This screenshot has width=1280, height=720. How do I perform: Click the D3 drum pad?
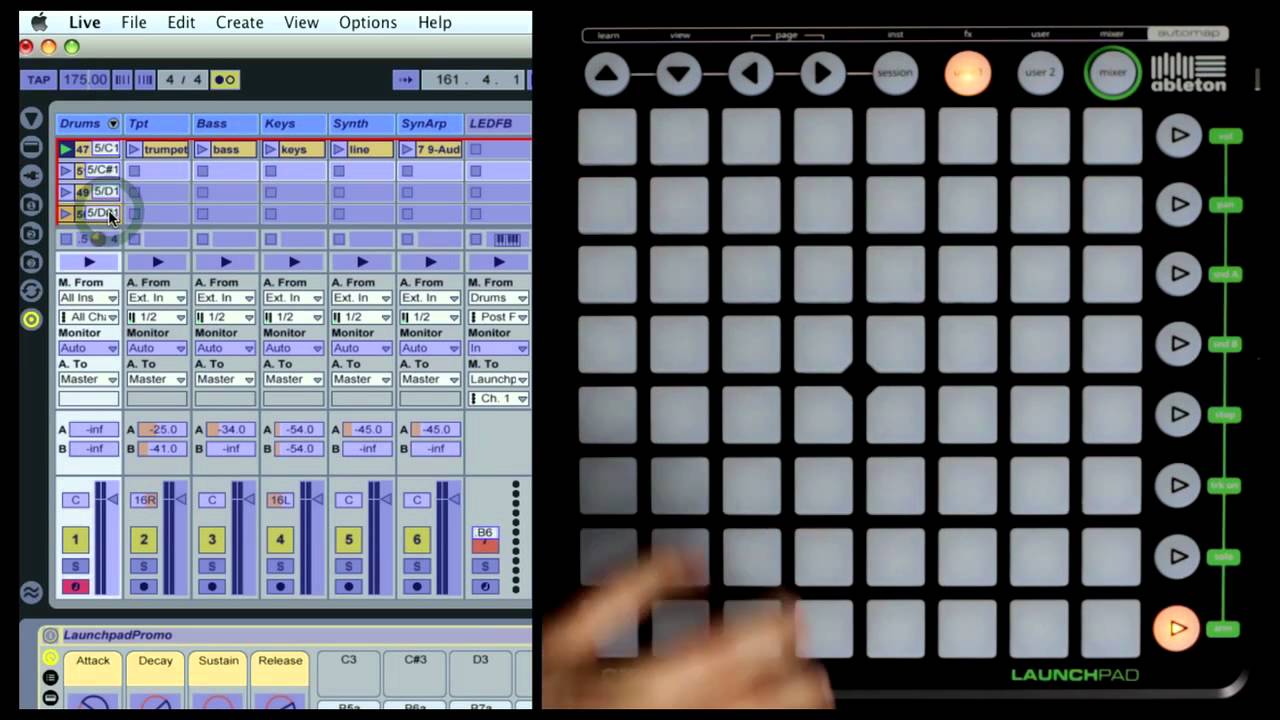click(481, 675)
